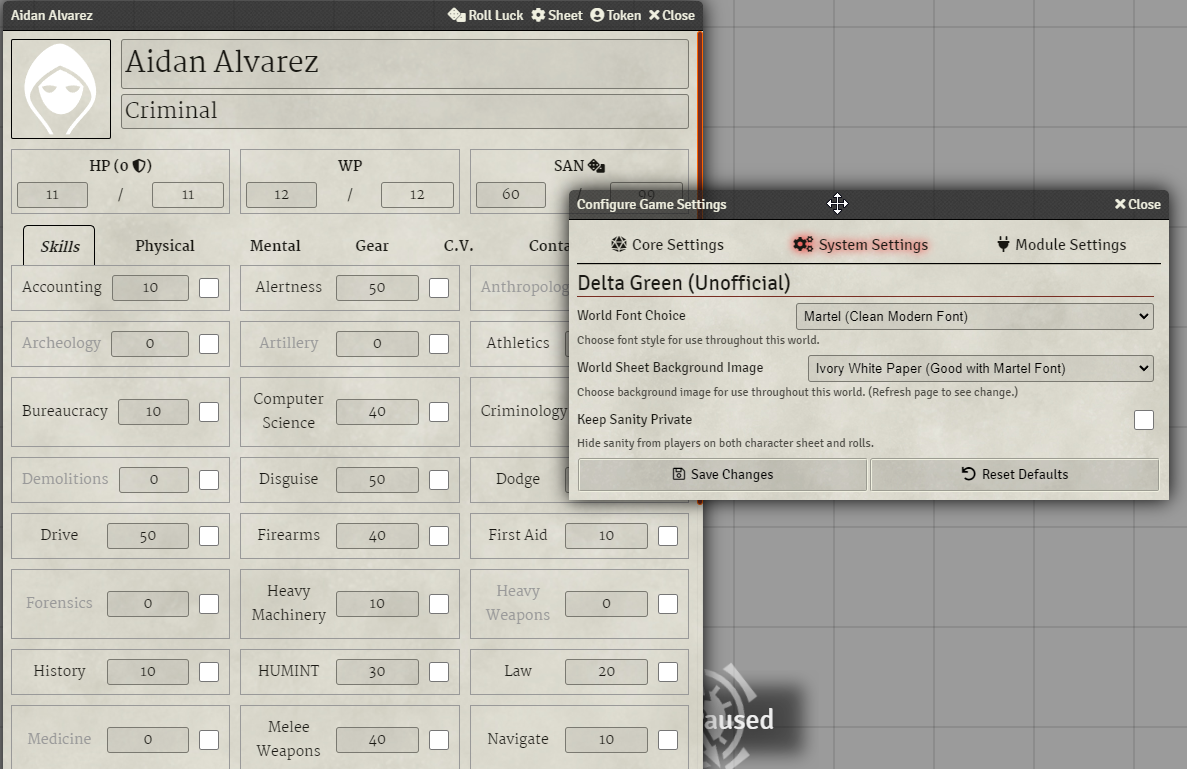Roll sanity with SAN dice icon
Screen dimensions: 1187x769
(596, 166)
